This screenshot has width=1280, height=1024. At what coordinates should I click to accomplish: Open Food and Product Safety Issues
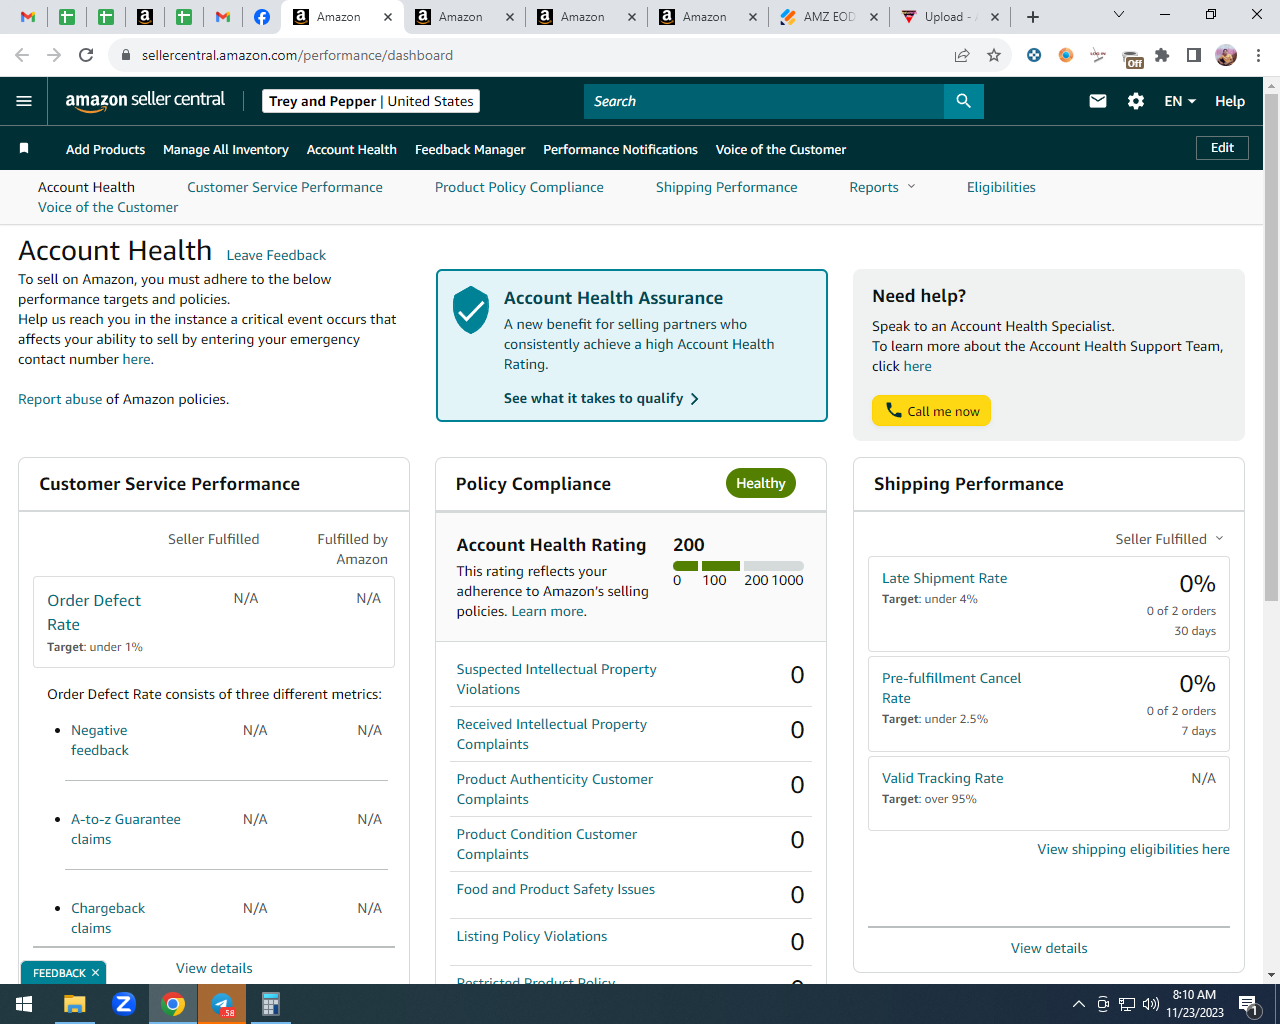point(556,889)
